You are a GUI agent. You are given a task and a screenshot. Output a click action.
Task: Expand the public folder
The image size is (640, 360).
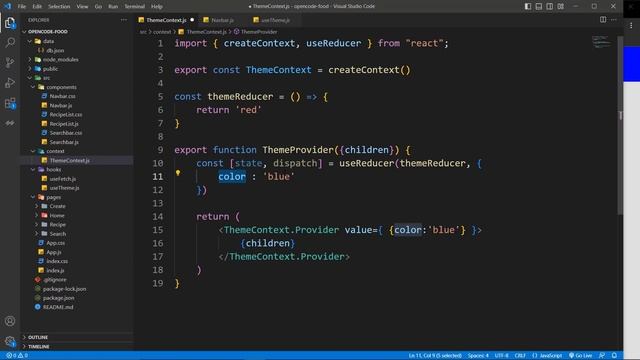click(50, 69)
